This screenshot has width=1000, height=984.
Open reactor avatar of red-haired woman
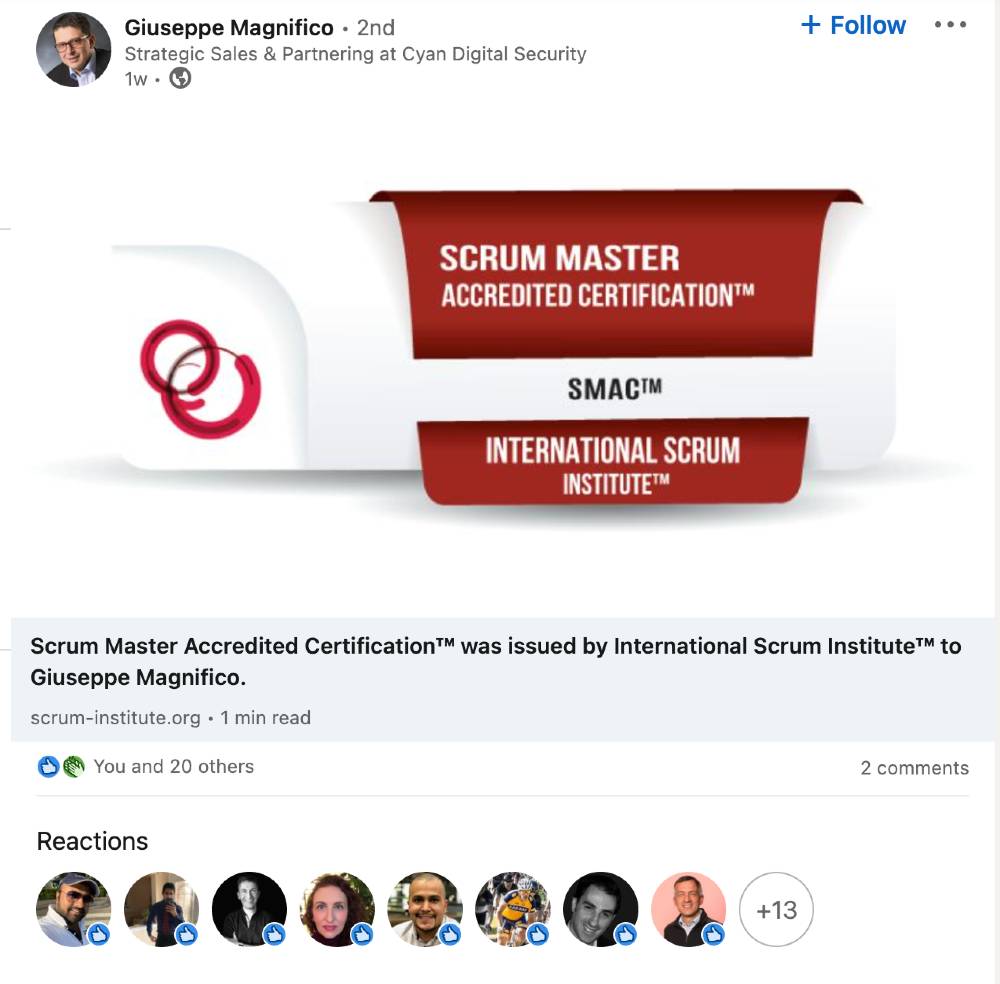pos(337,909)
